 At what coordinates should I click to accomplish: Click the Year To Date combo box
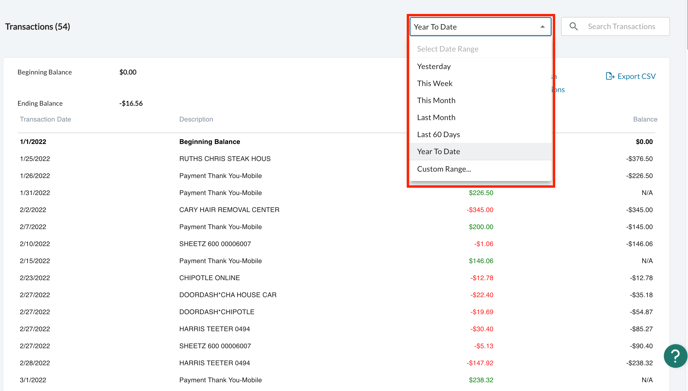[480, 27]
